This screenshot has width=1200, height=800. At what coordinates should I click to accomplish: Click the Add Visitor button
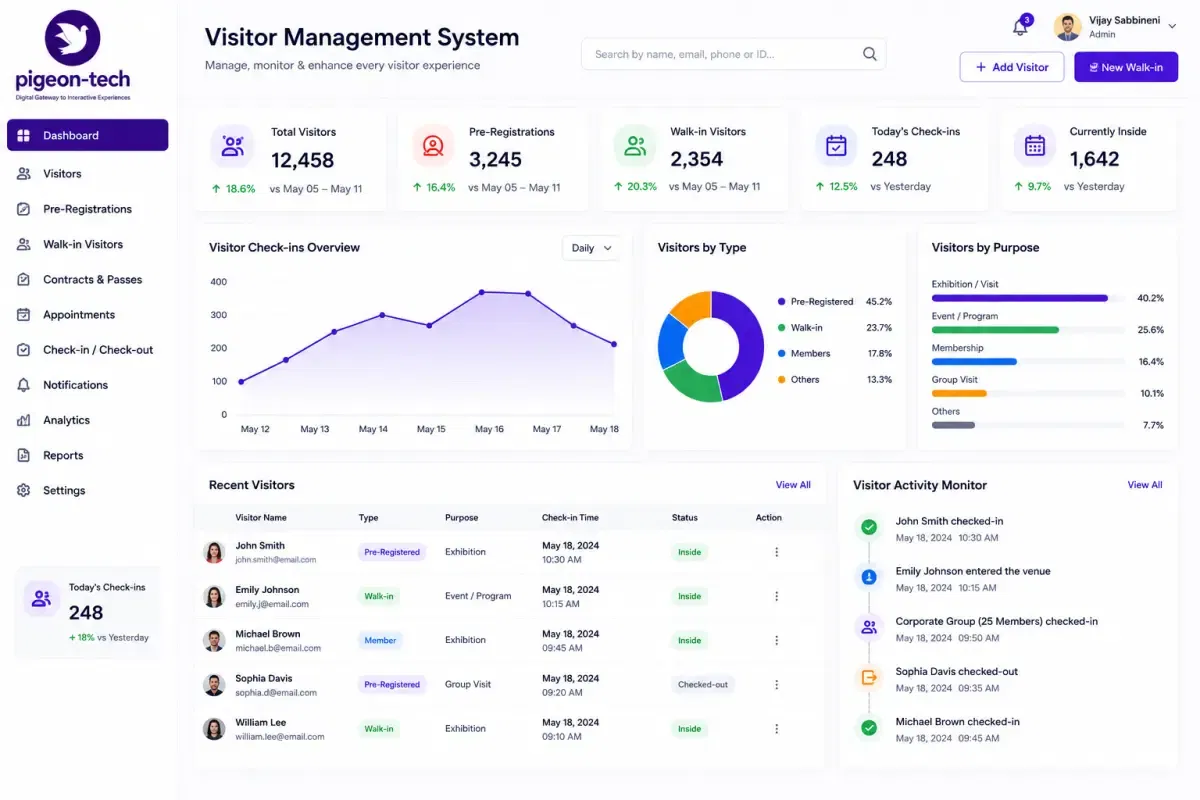click(x=1012, y=67)
